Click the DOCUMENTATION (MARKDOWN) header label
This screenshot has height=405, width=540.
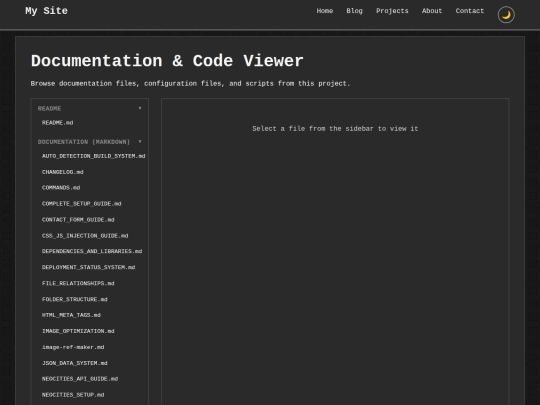(84, 142)
